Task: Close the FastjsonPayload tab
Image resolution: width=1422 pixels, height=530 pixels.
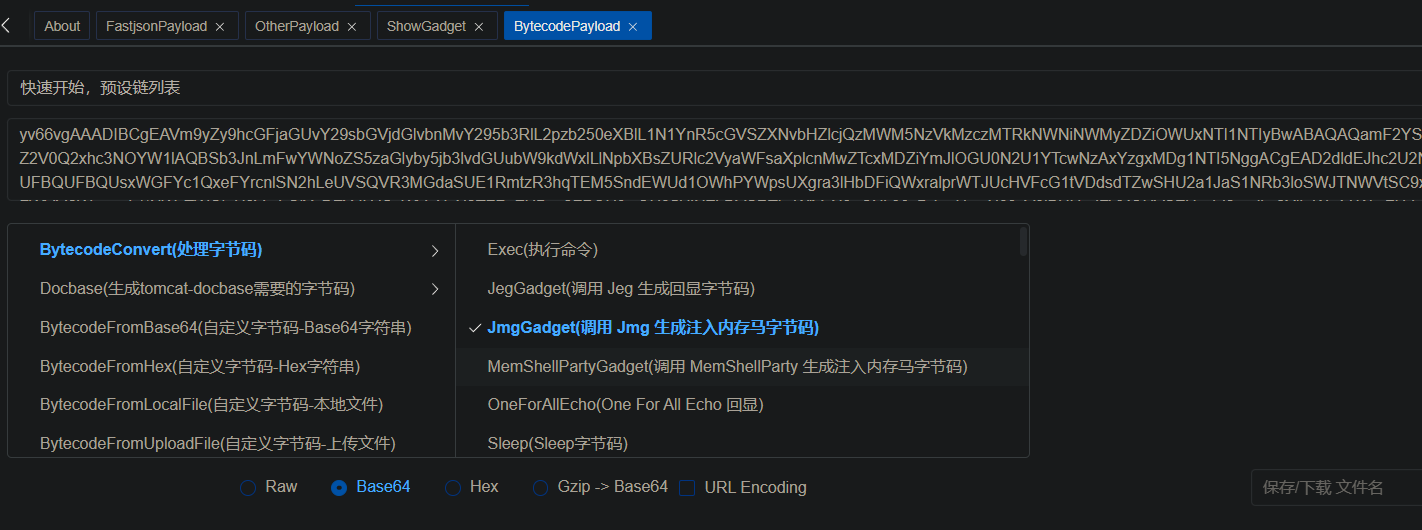Action: click(220, 27)
